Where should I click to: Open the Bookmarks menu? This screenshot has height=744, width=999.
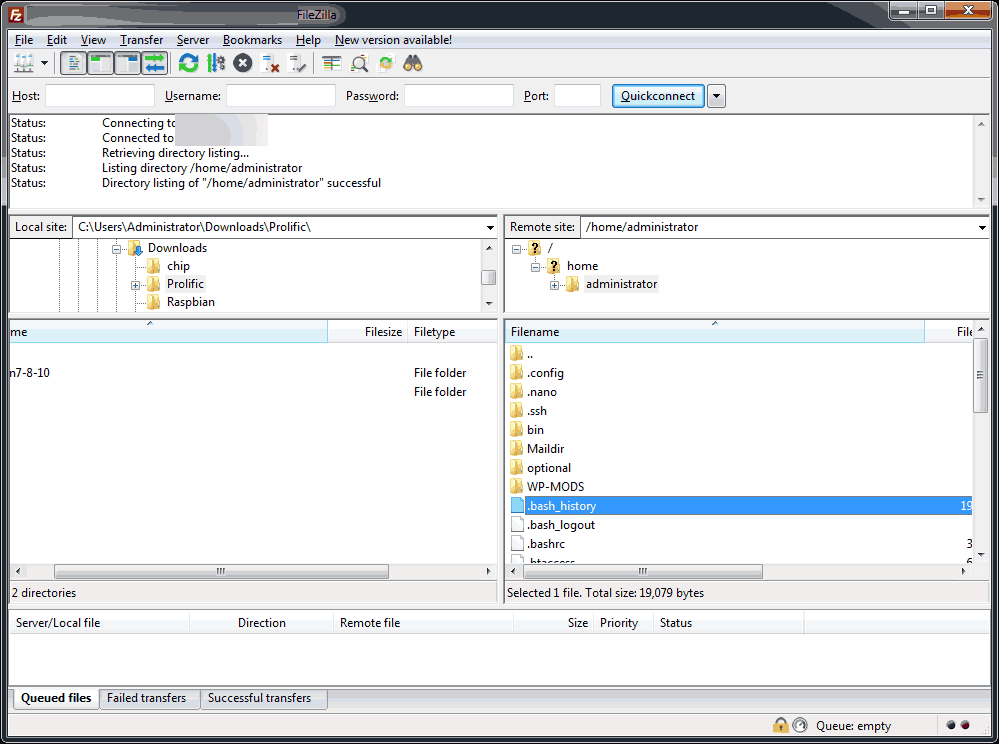(252, 39)
